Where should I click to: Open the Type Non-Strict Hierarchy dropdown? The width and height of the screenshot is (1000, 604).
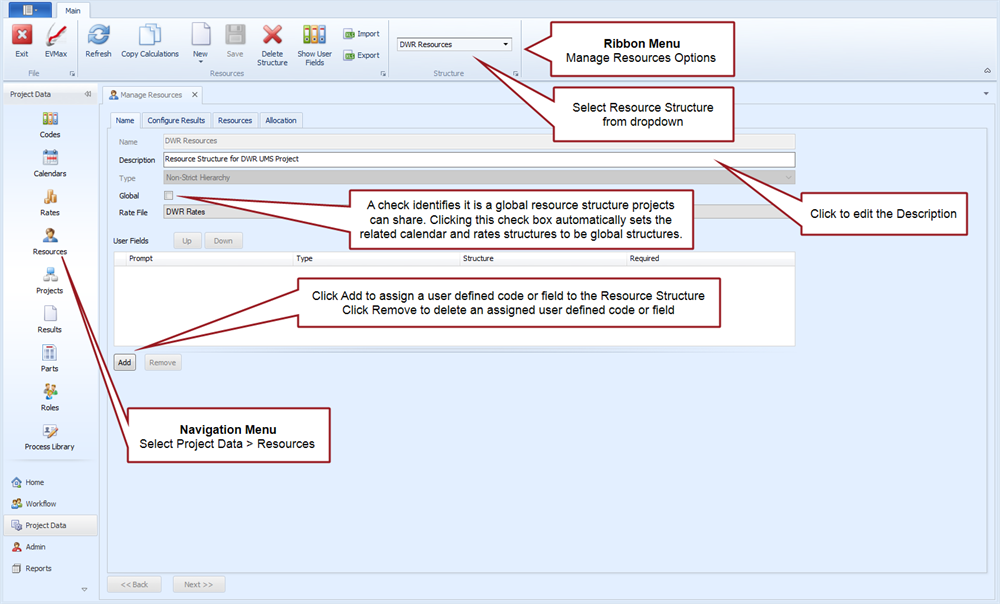point(788,177)
